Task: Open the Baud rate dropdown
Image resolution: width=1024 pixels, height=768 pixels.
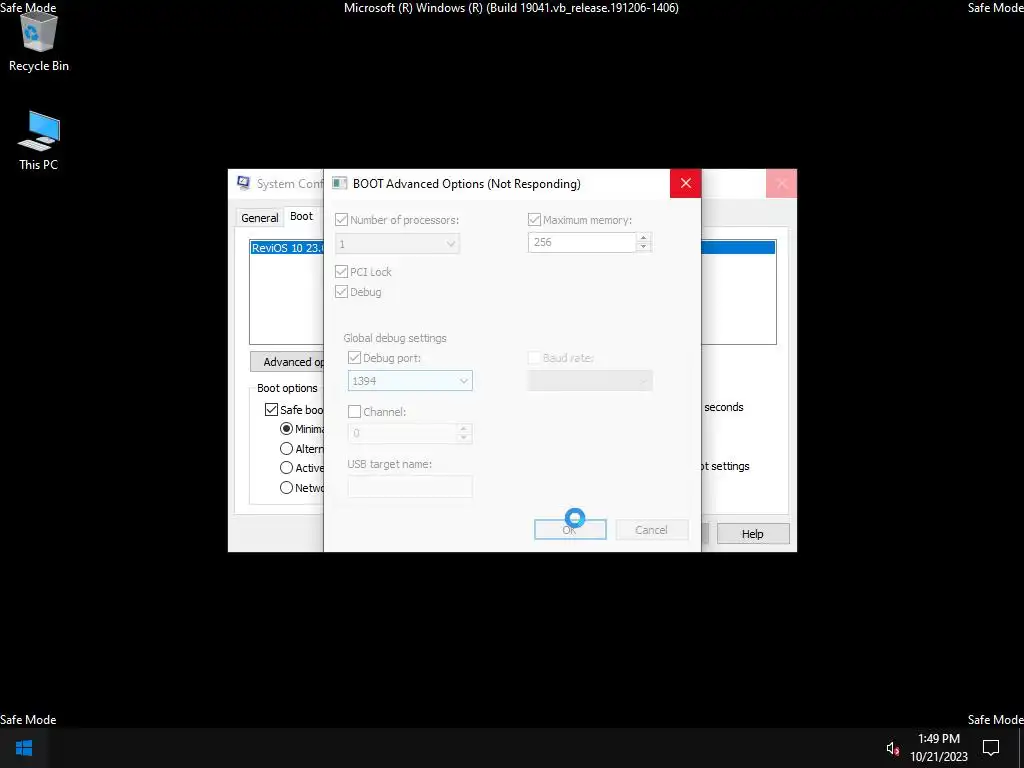Action: click(x=590, y=381)
